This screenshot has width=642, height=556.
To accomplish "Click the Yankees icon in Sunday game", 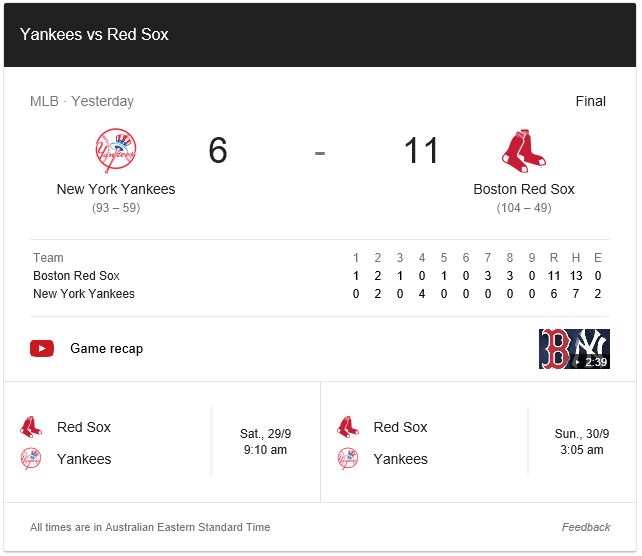I will (x=348, y=459).
